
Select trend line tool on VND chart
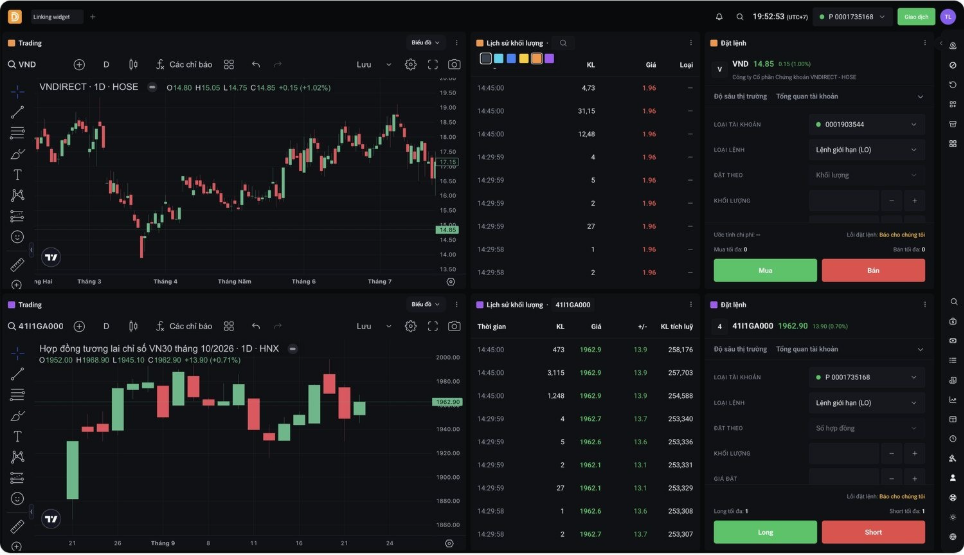click(x=17, y=112)
